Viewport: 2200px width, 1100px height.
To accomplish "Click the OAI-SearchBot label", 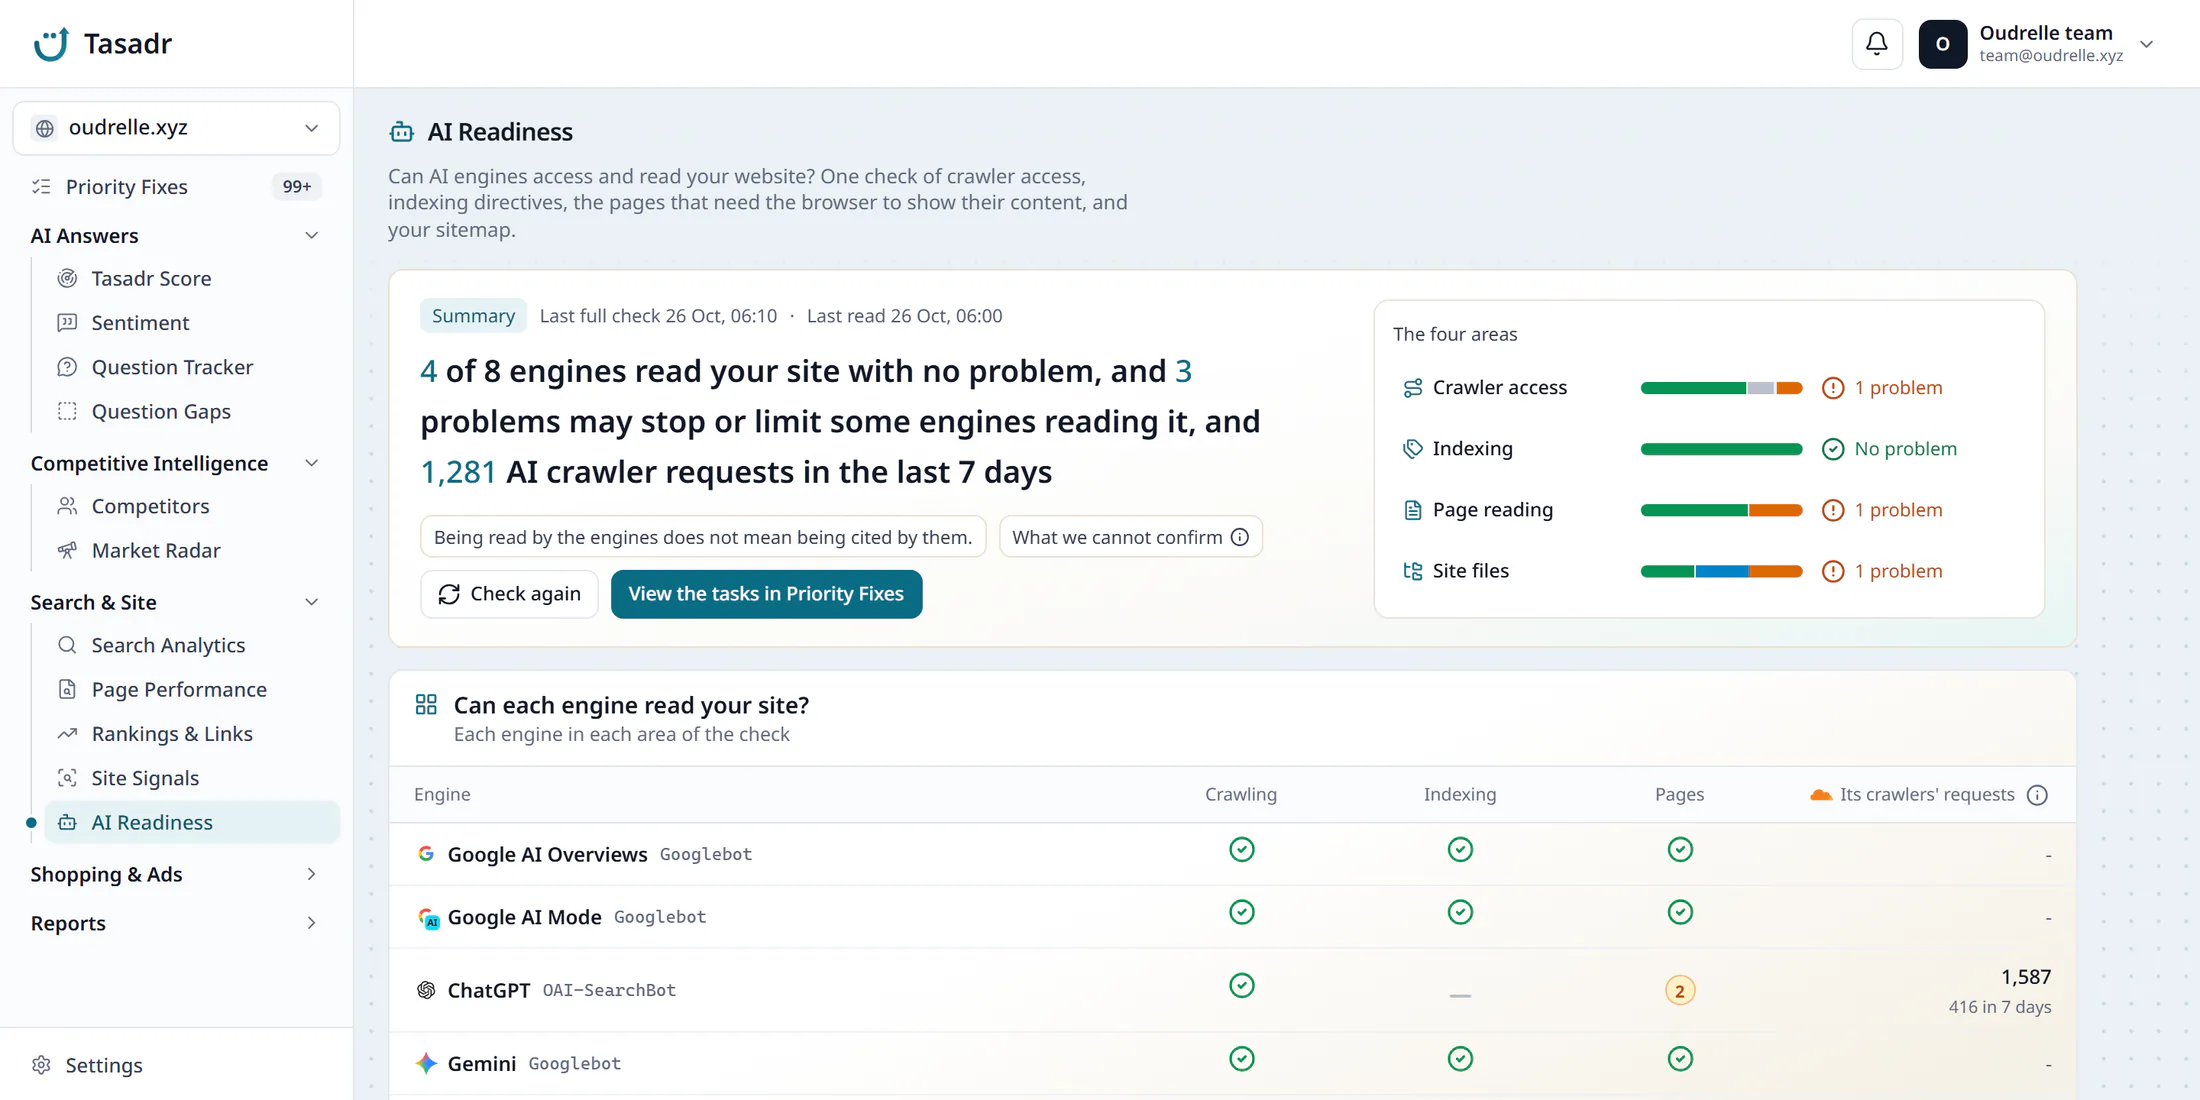I will tap(609, 990).
